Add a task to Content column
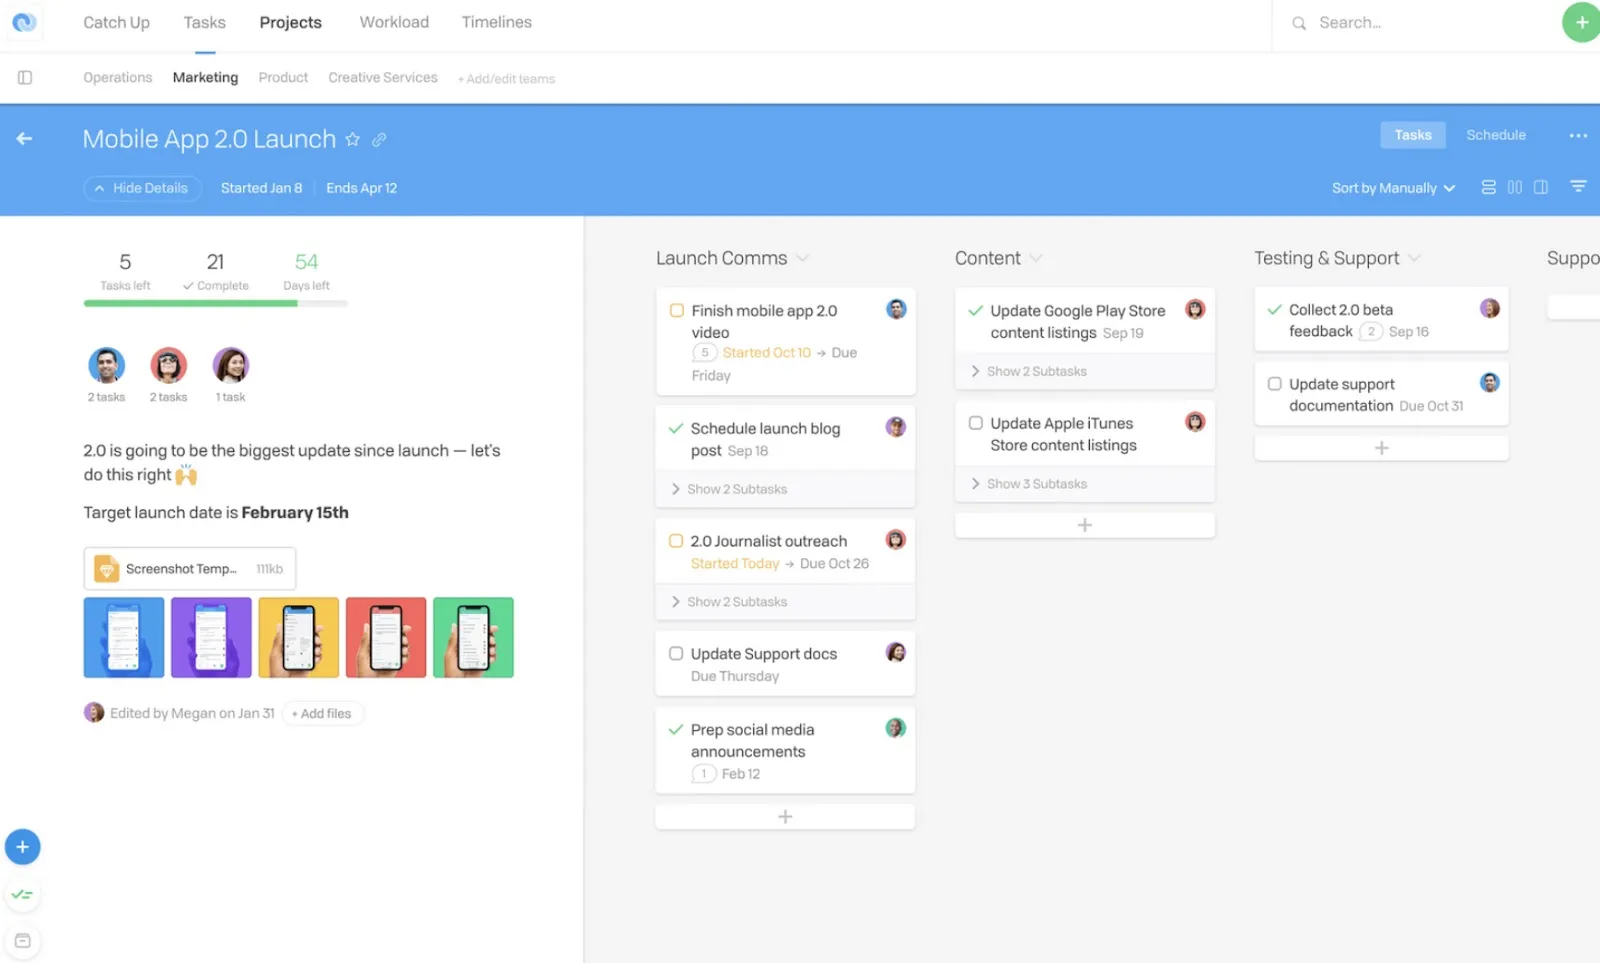This screenshot has width=1600, height=963. (1084, 525)
